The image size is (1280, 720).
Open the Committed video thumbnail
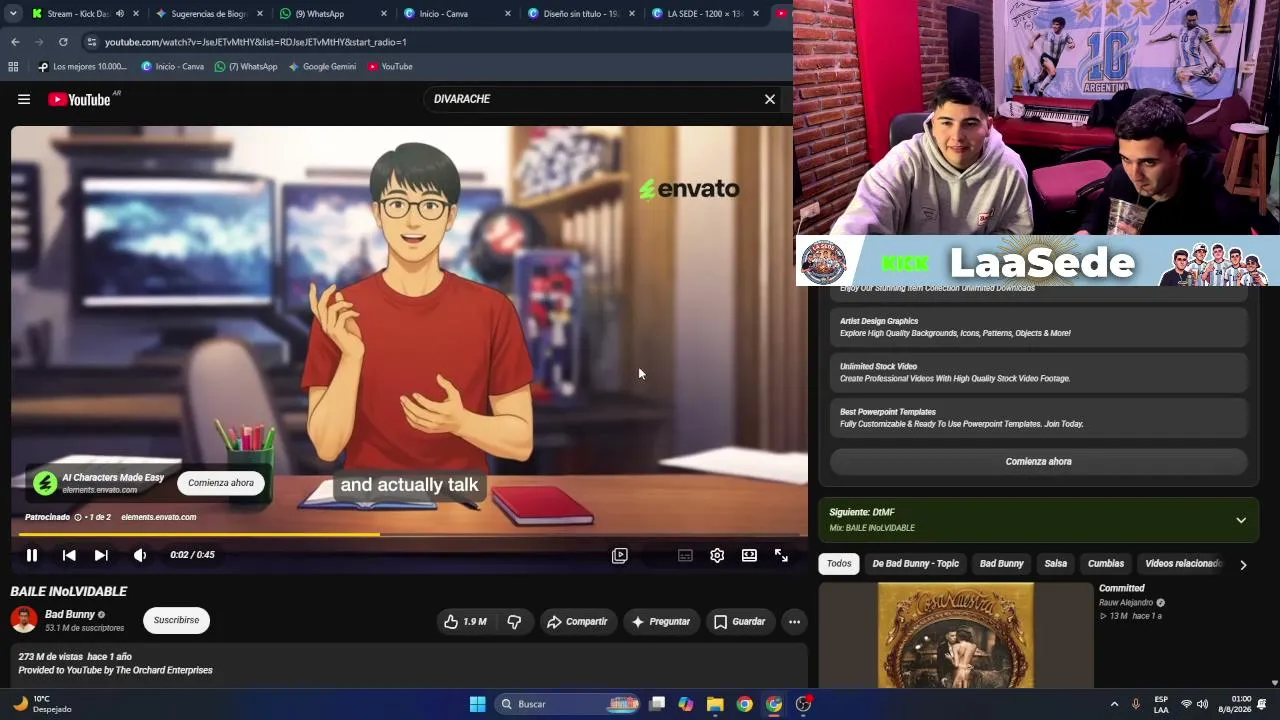point(956,636)
